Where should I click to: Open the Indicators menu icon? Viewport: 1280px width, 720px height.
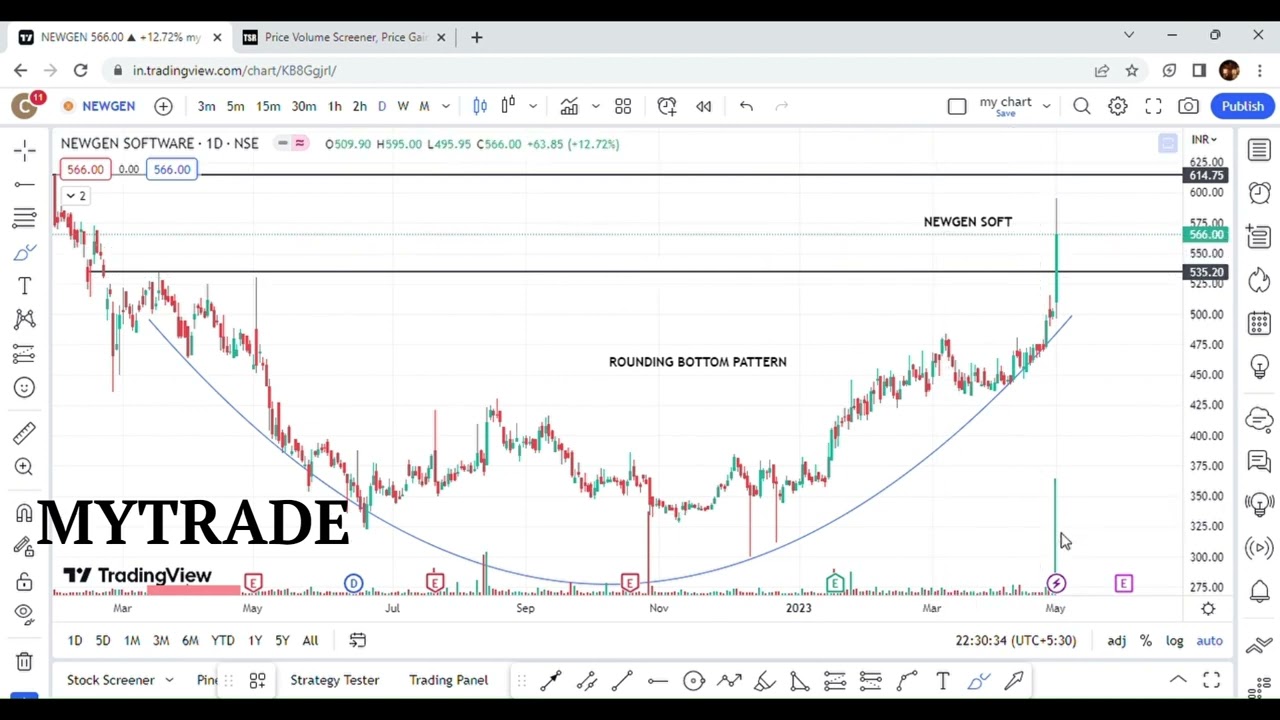coord(569,106)
